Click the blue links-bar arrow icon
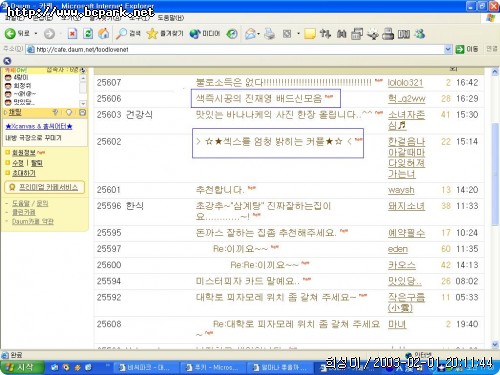Screen dimensions: 500x375 click(x=7, y=61)
